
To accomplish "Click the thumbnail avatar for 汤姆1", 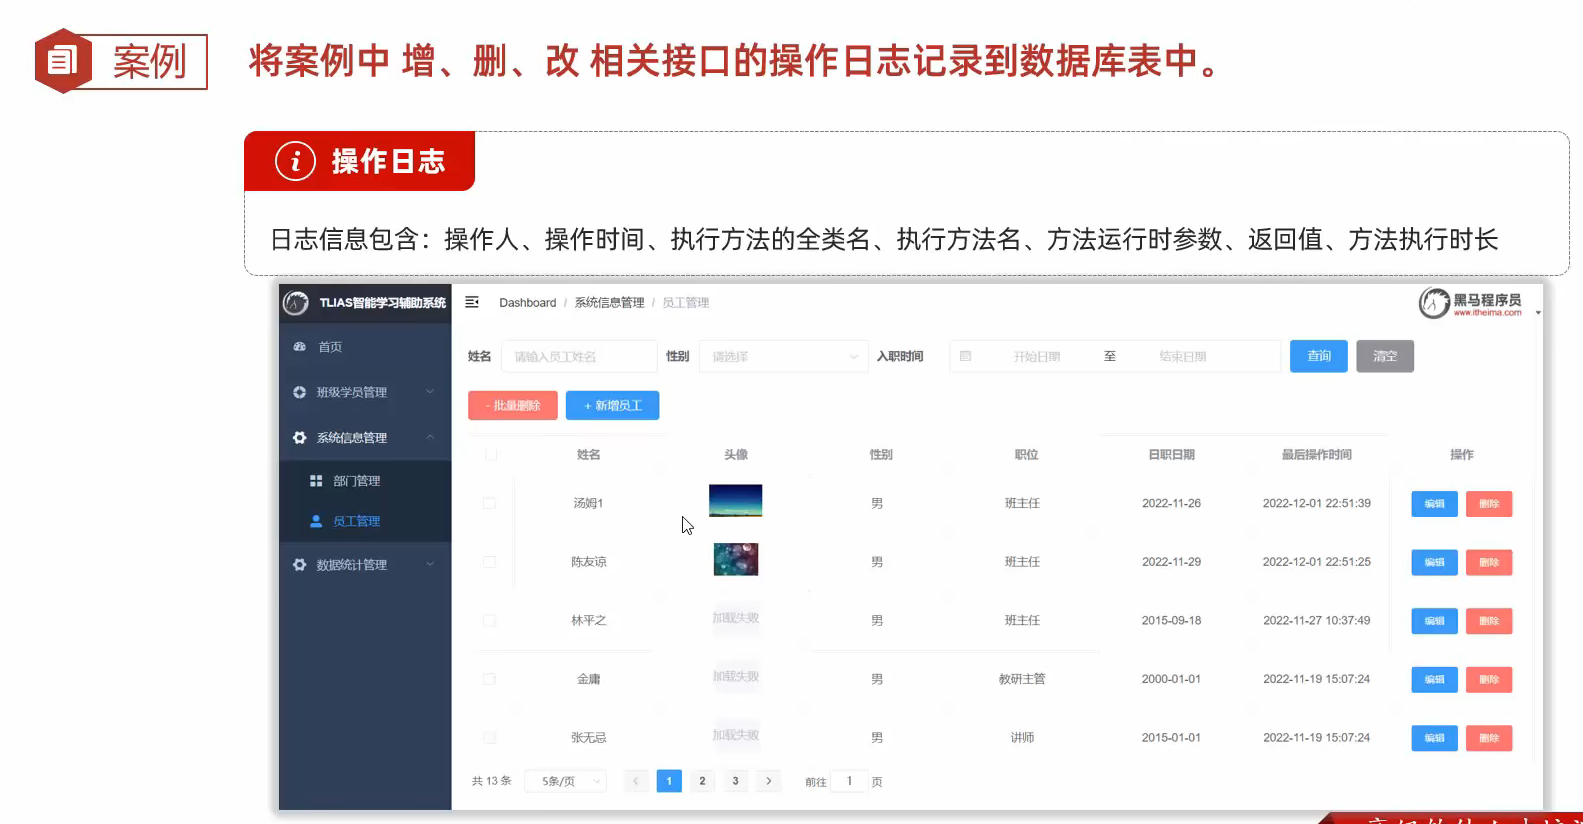I will tap(735, 500).
